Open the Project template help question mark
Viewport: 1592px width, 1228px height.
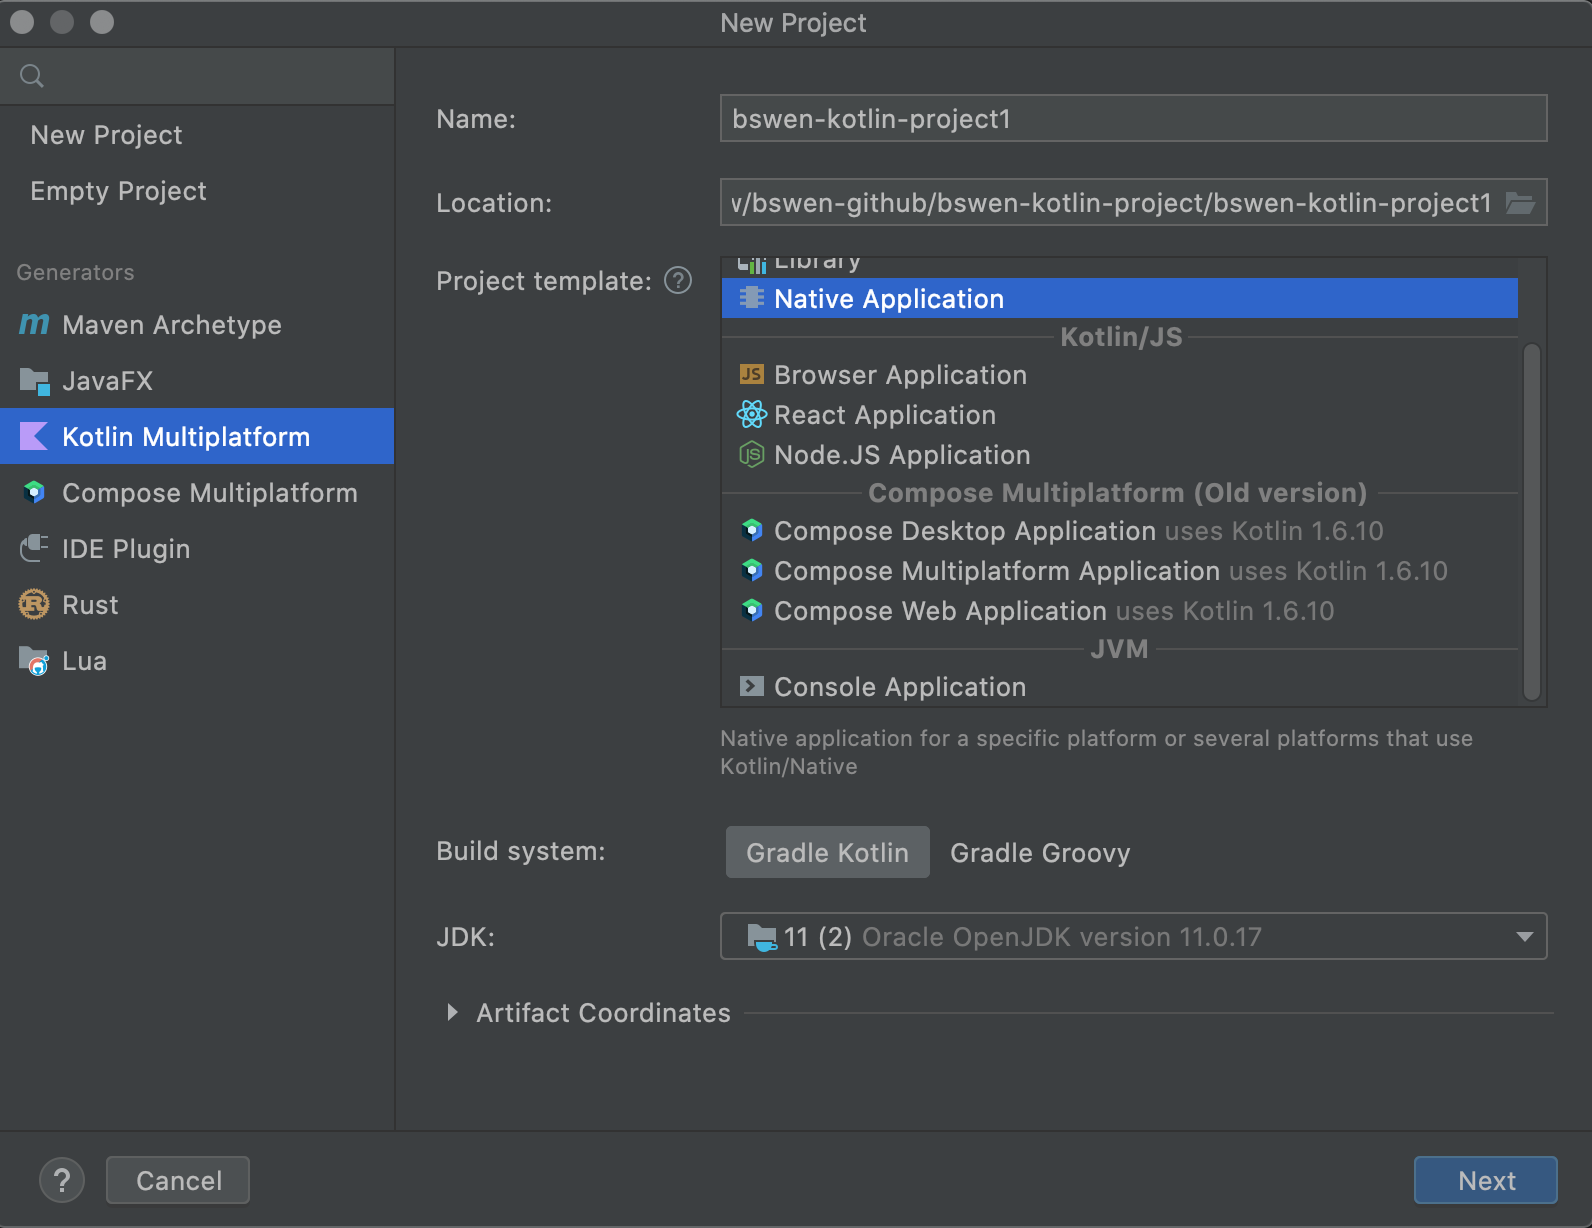[678, 281]
